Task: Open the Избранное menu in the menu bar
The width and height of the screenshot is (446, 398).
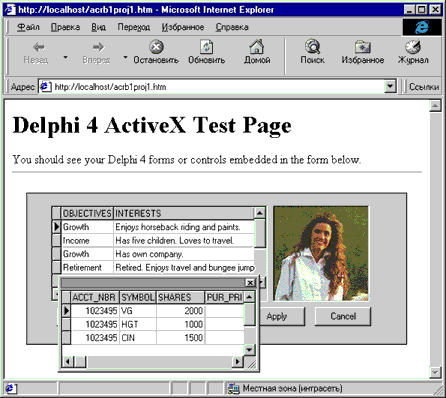Action: point(183,27)
